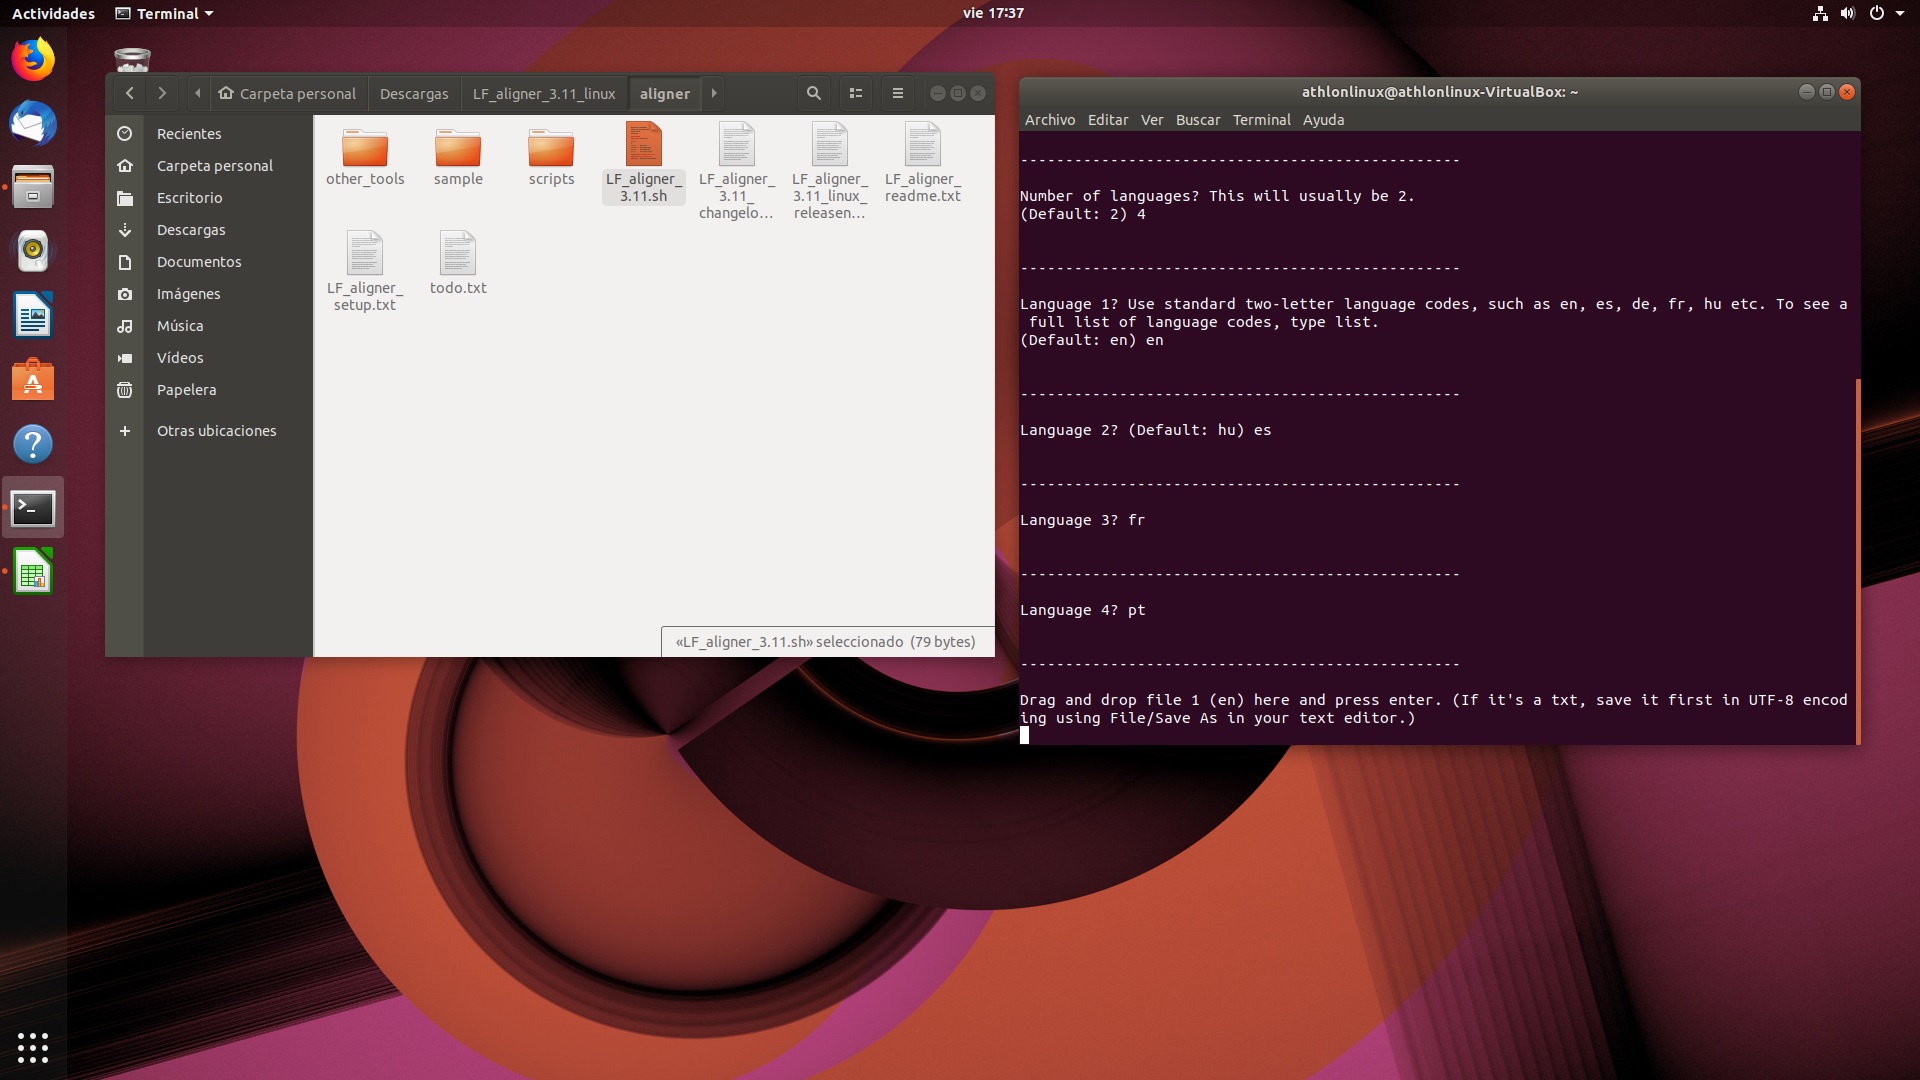Image resolution: width=1920 pixels, height=1080 pixels.
Task: Open the Buscar menu in Terminal
Action: coord(1197,119)
